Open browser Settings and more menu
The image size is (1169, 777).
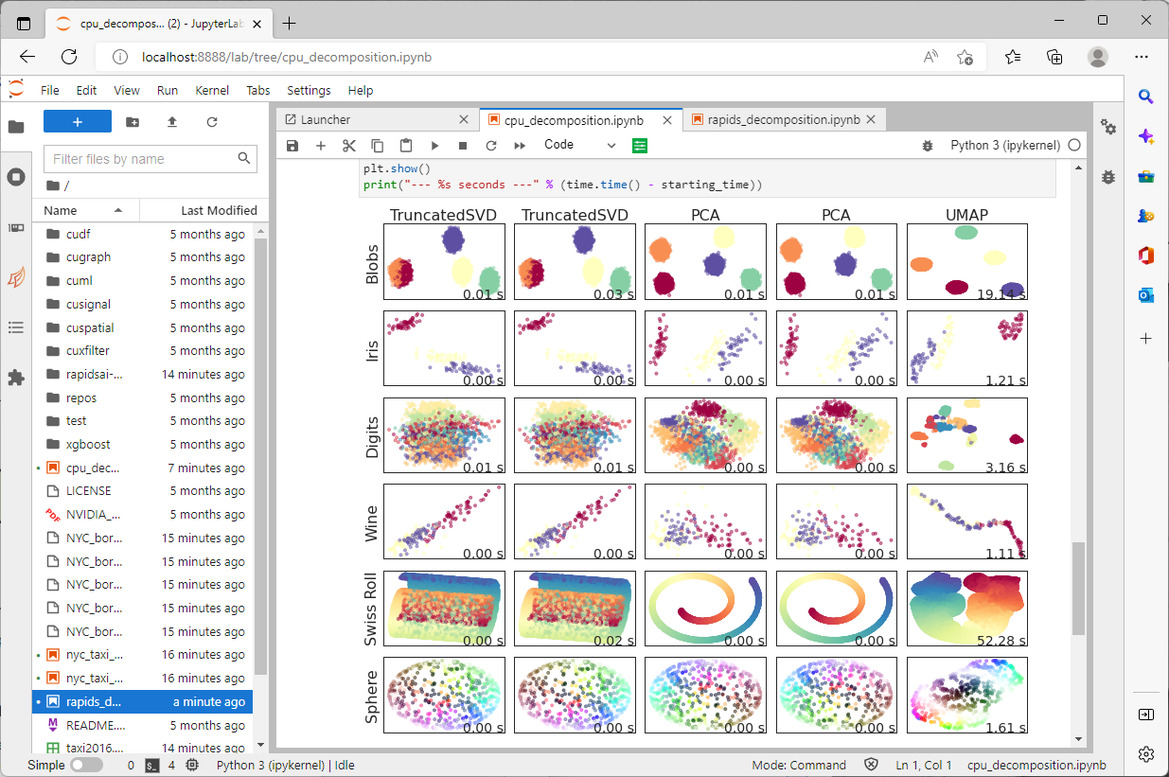1141,57
